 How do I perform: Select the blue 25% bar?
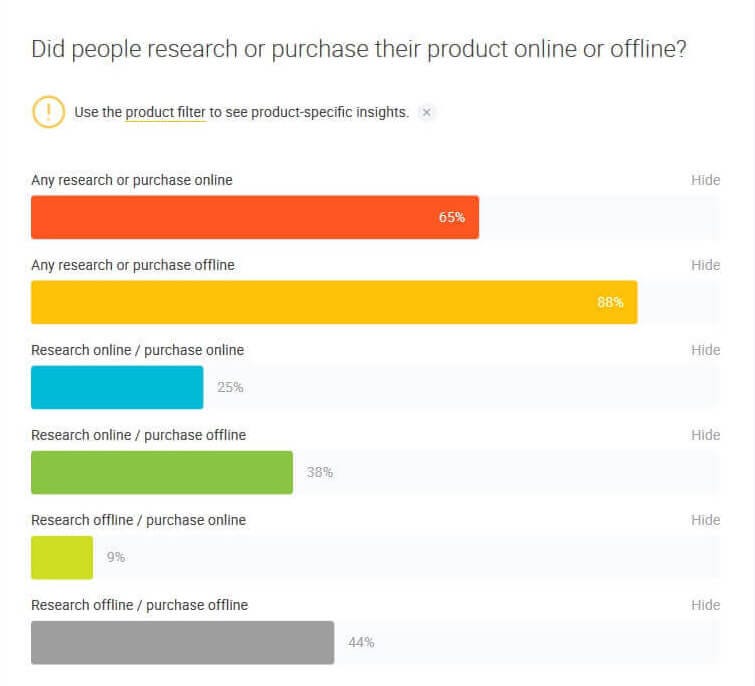(x=117, y=388)
